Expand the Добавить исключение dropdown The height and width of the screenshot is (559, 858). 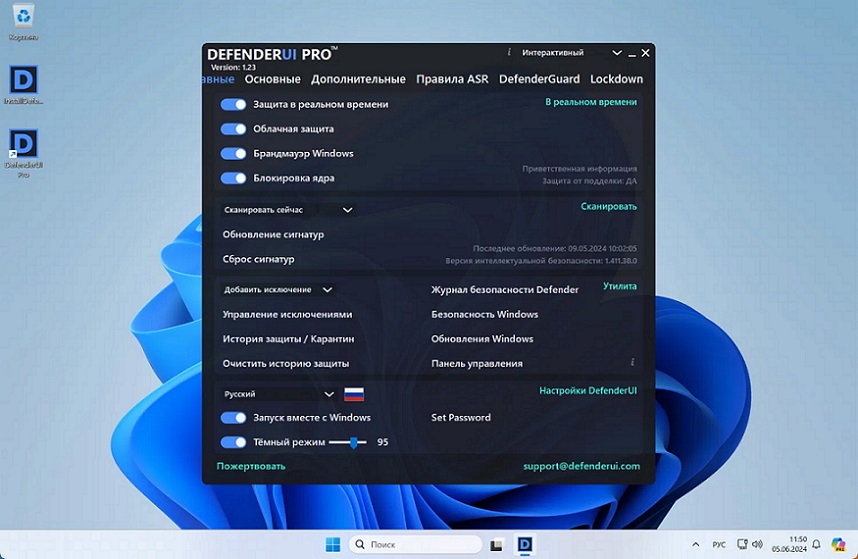tap(278, 290)
